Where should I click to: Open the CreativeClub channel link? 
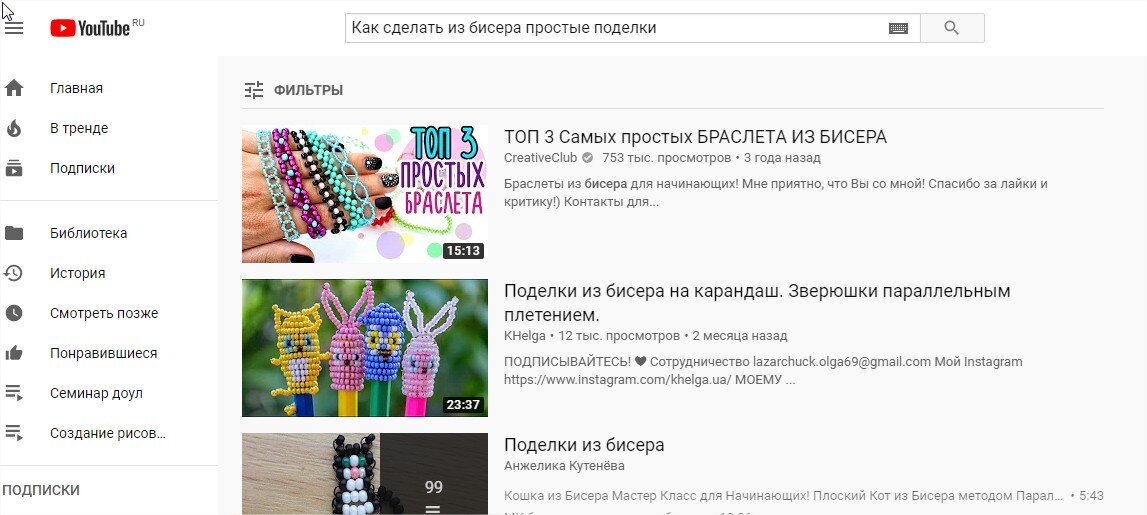(540, 158)
